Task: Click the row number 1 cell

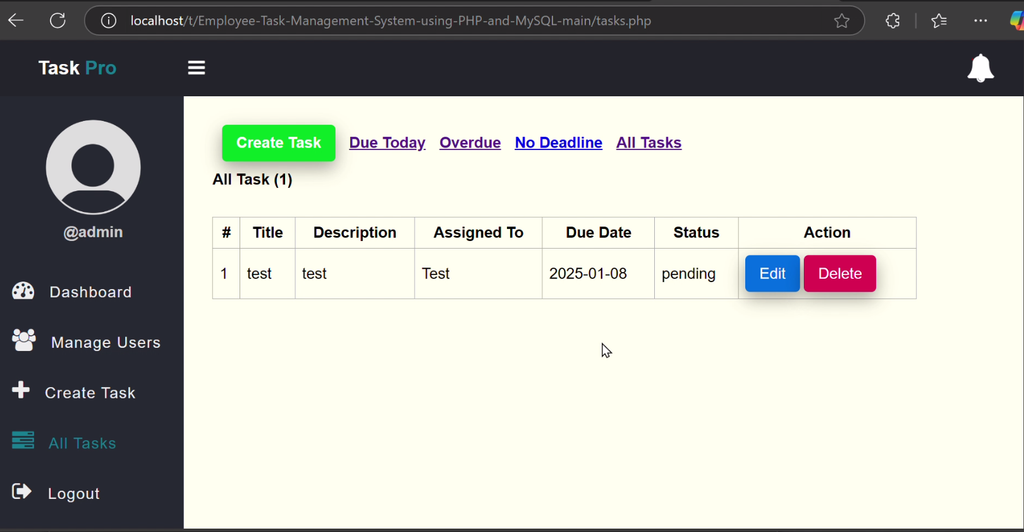Action: [226, 274]
